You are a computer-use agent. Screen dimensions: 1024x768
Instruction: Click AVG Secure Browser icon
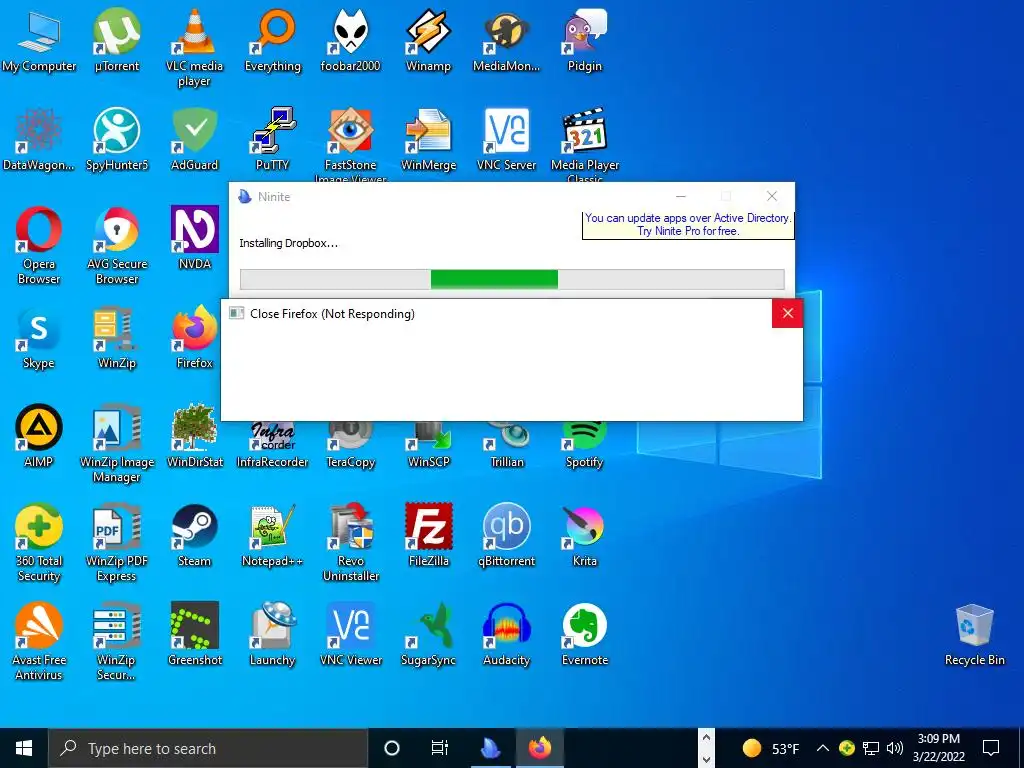coord(116,246)
